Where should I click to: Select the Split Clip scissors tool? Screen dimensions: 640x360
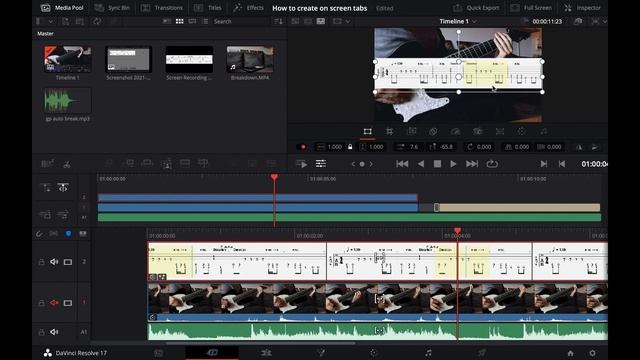pos(67,164)
